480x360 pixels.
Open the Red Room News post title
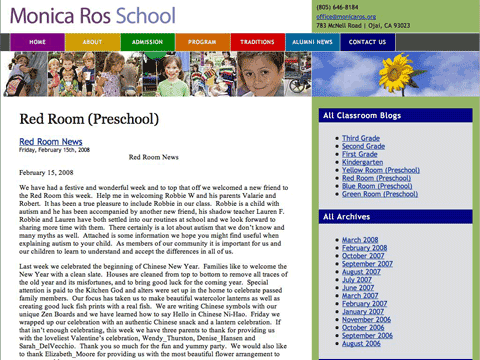tap(51, 141)
